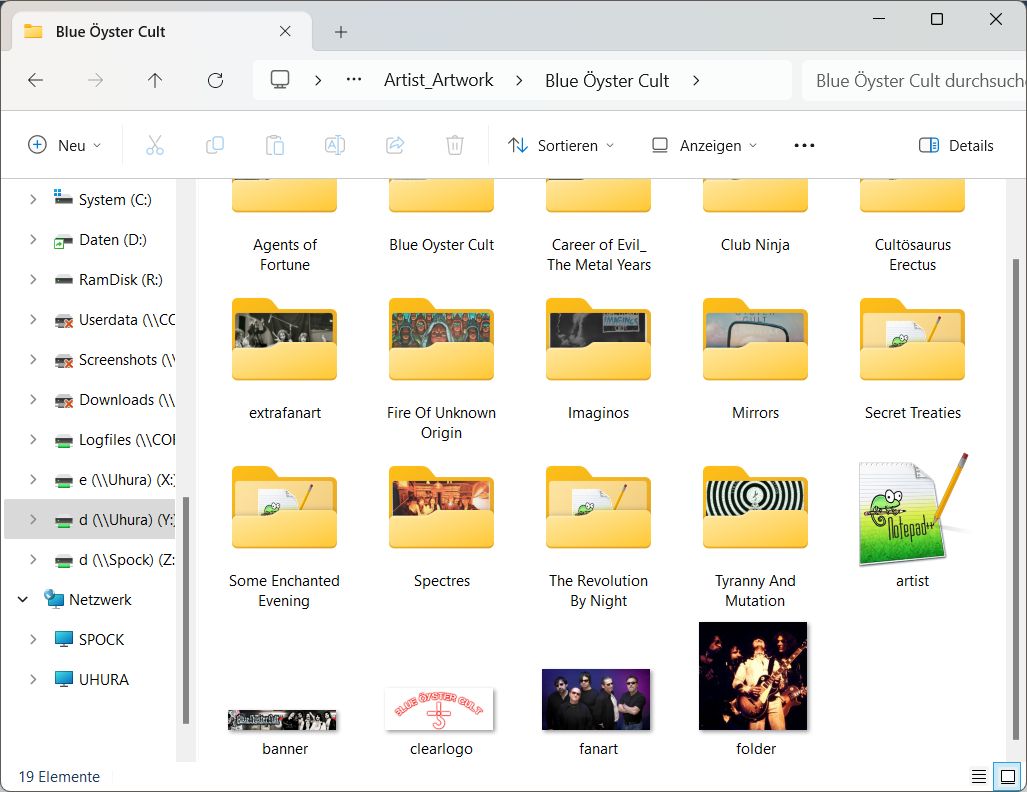The width and height of the screenshot is (1027, 792).
Task: Collapse the Netzwerk tree node
Action: (22, 599)
